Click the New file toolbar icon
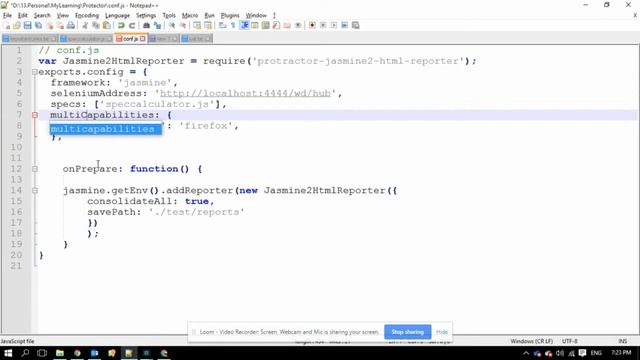 click(7, 25)
